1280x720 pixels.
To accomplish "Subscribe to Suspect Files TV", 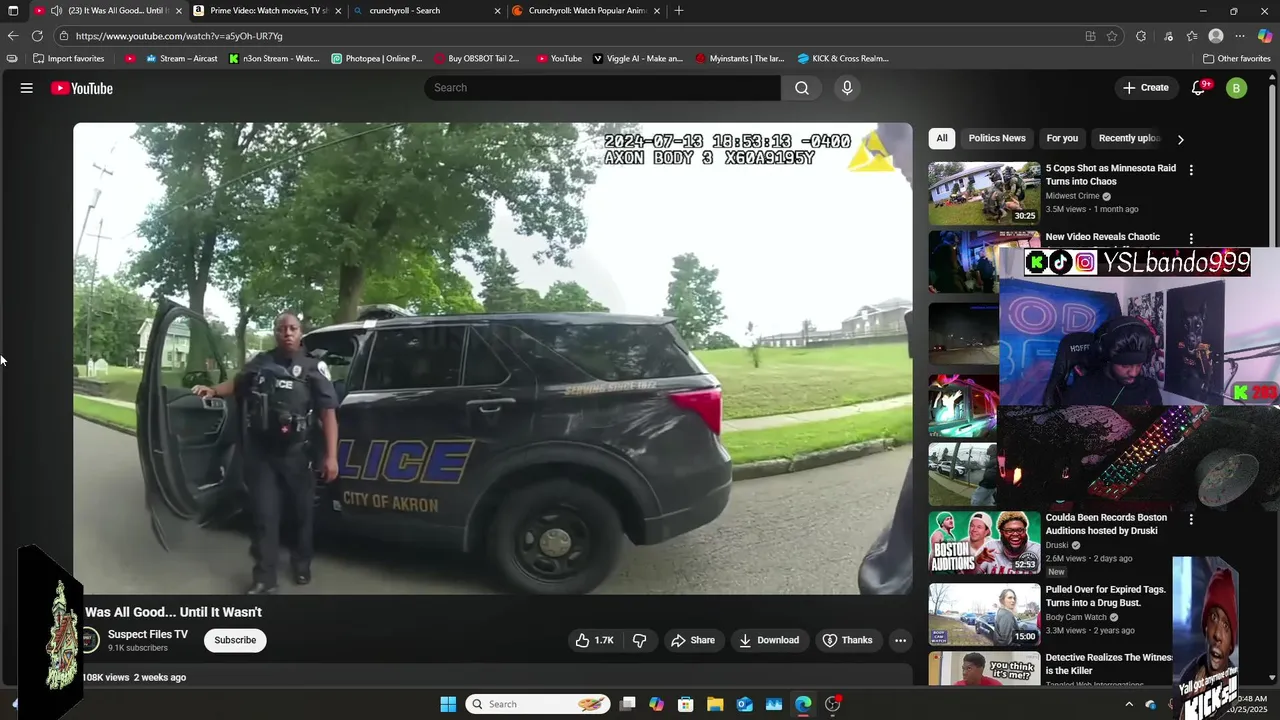I will [x=235, y=640].
